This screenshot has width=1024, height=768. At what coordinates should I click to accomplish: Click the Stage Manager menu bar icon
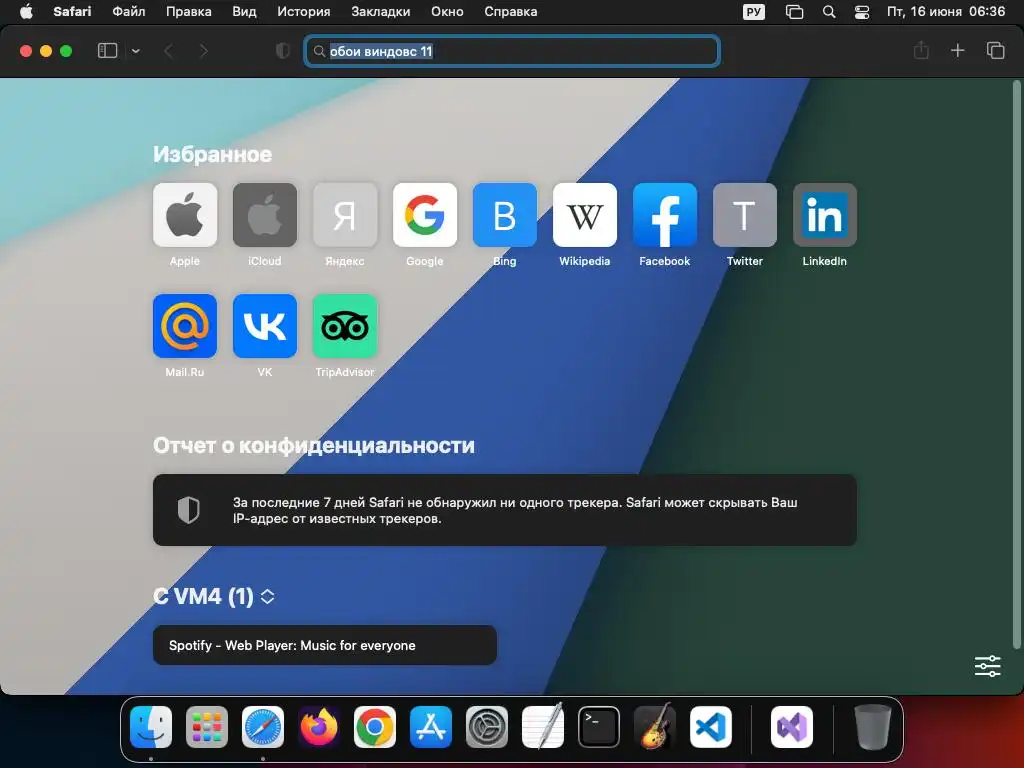[794, 12]
